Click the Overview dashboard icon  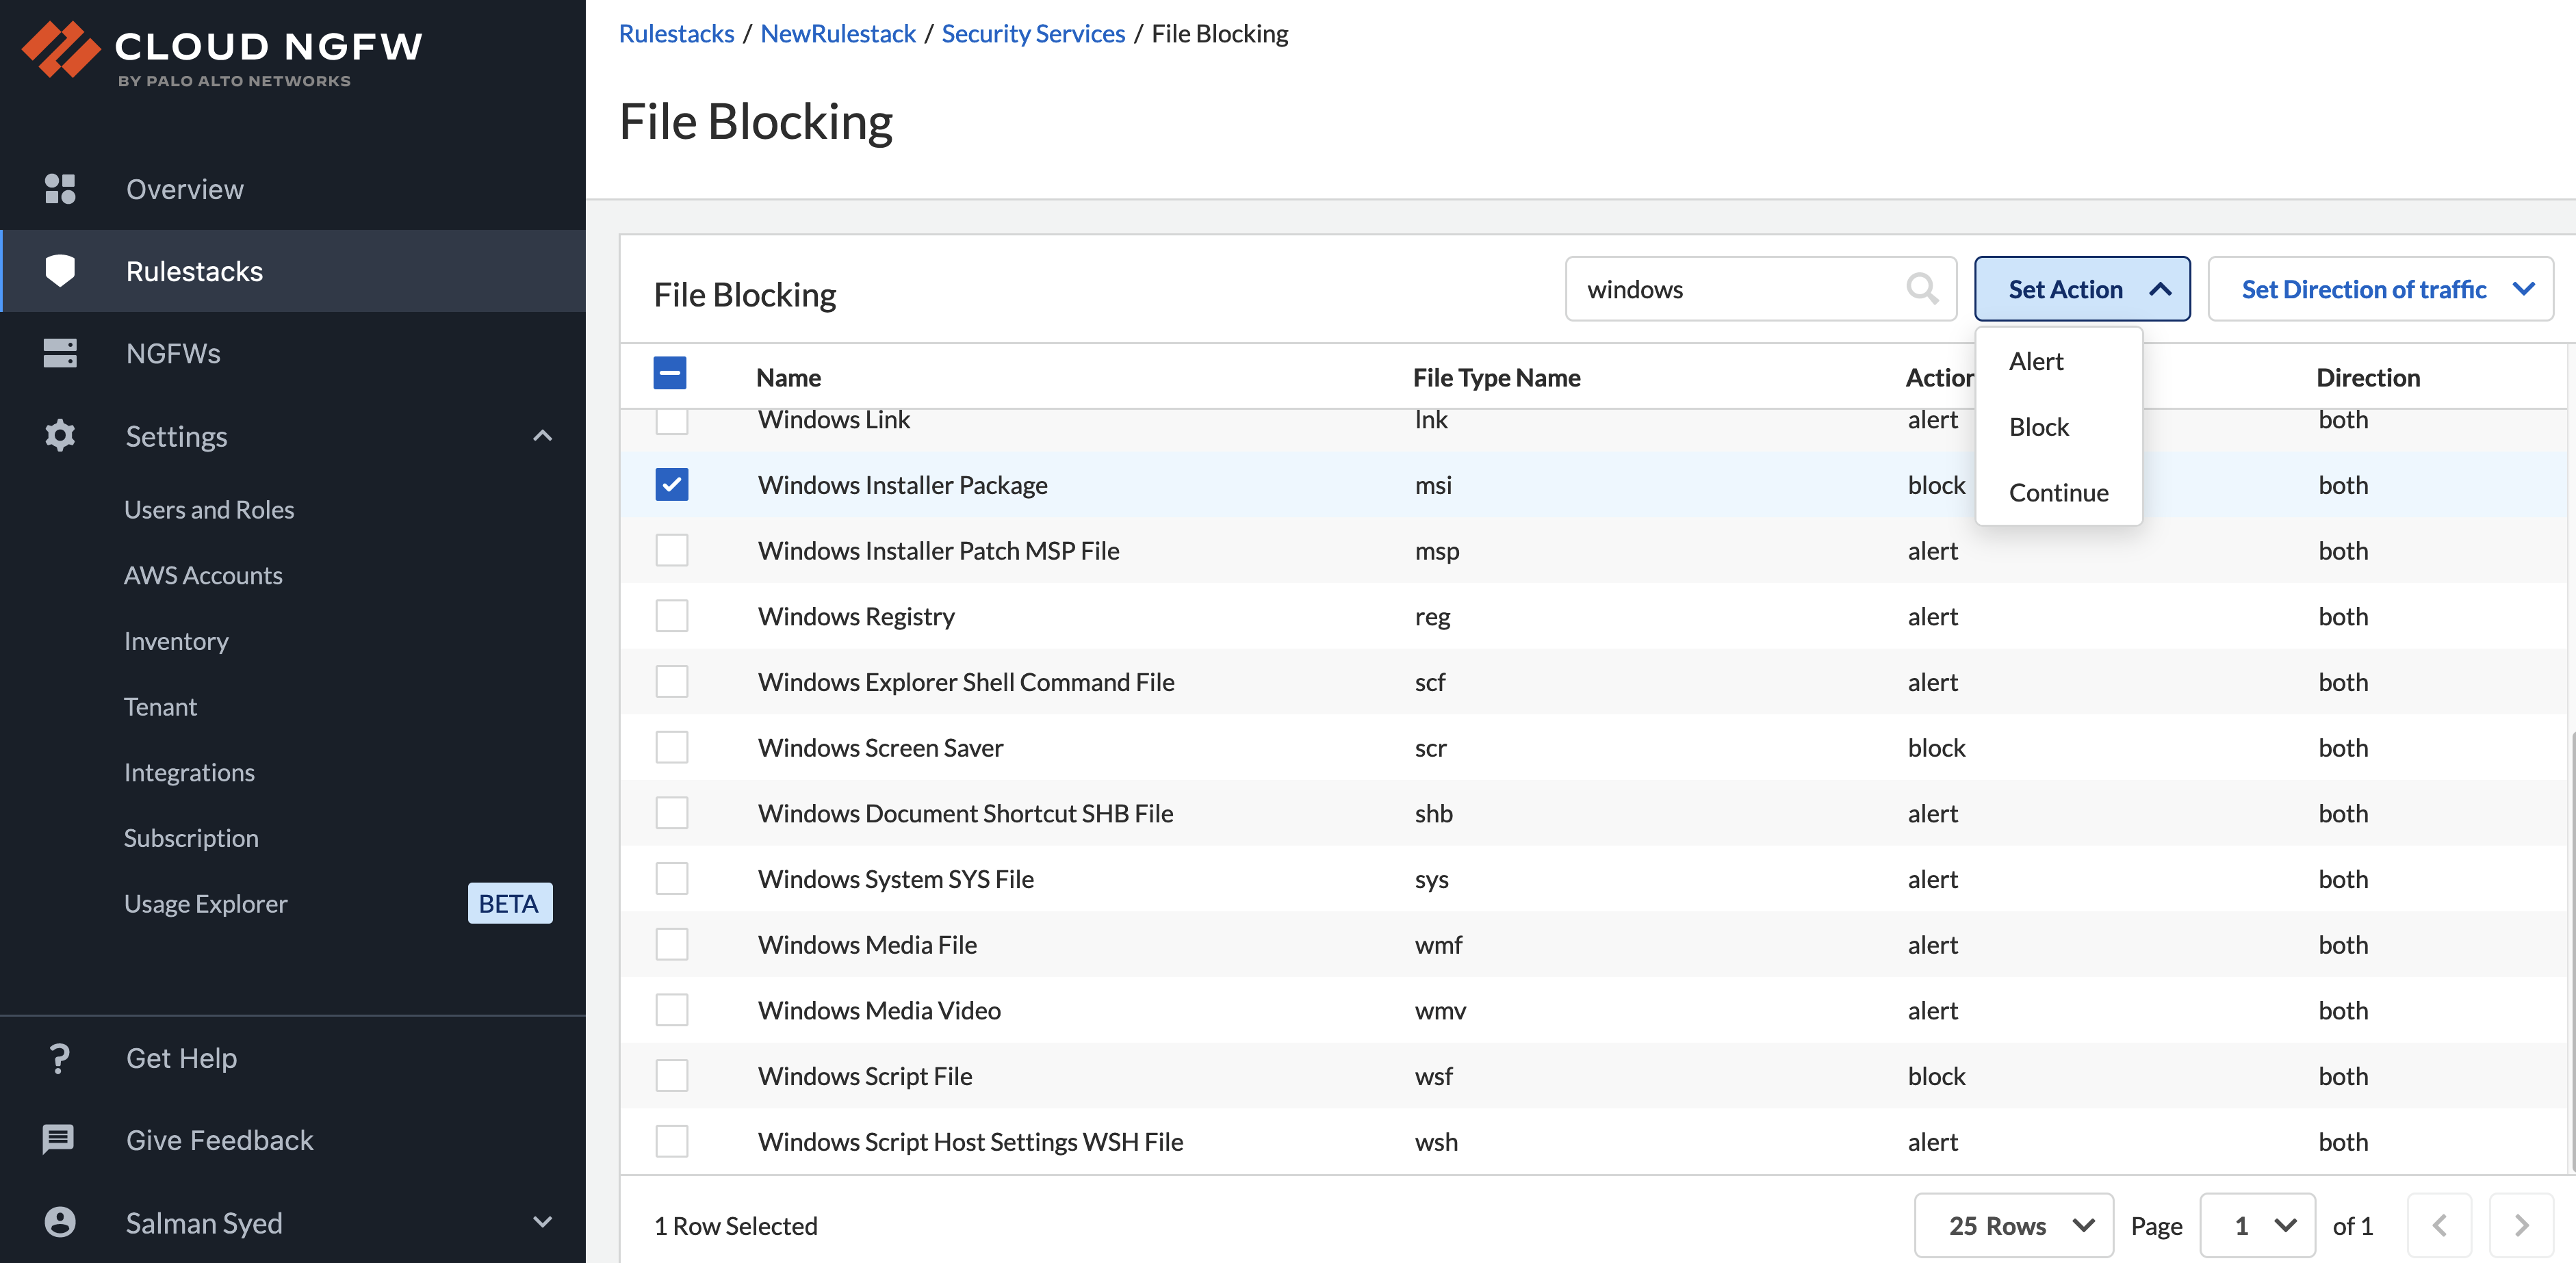pos(60,189)
